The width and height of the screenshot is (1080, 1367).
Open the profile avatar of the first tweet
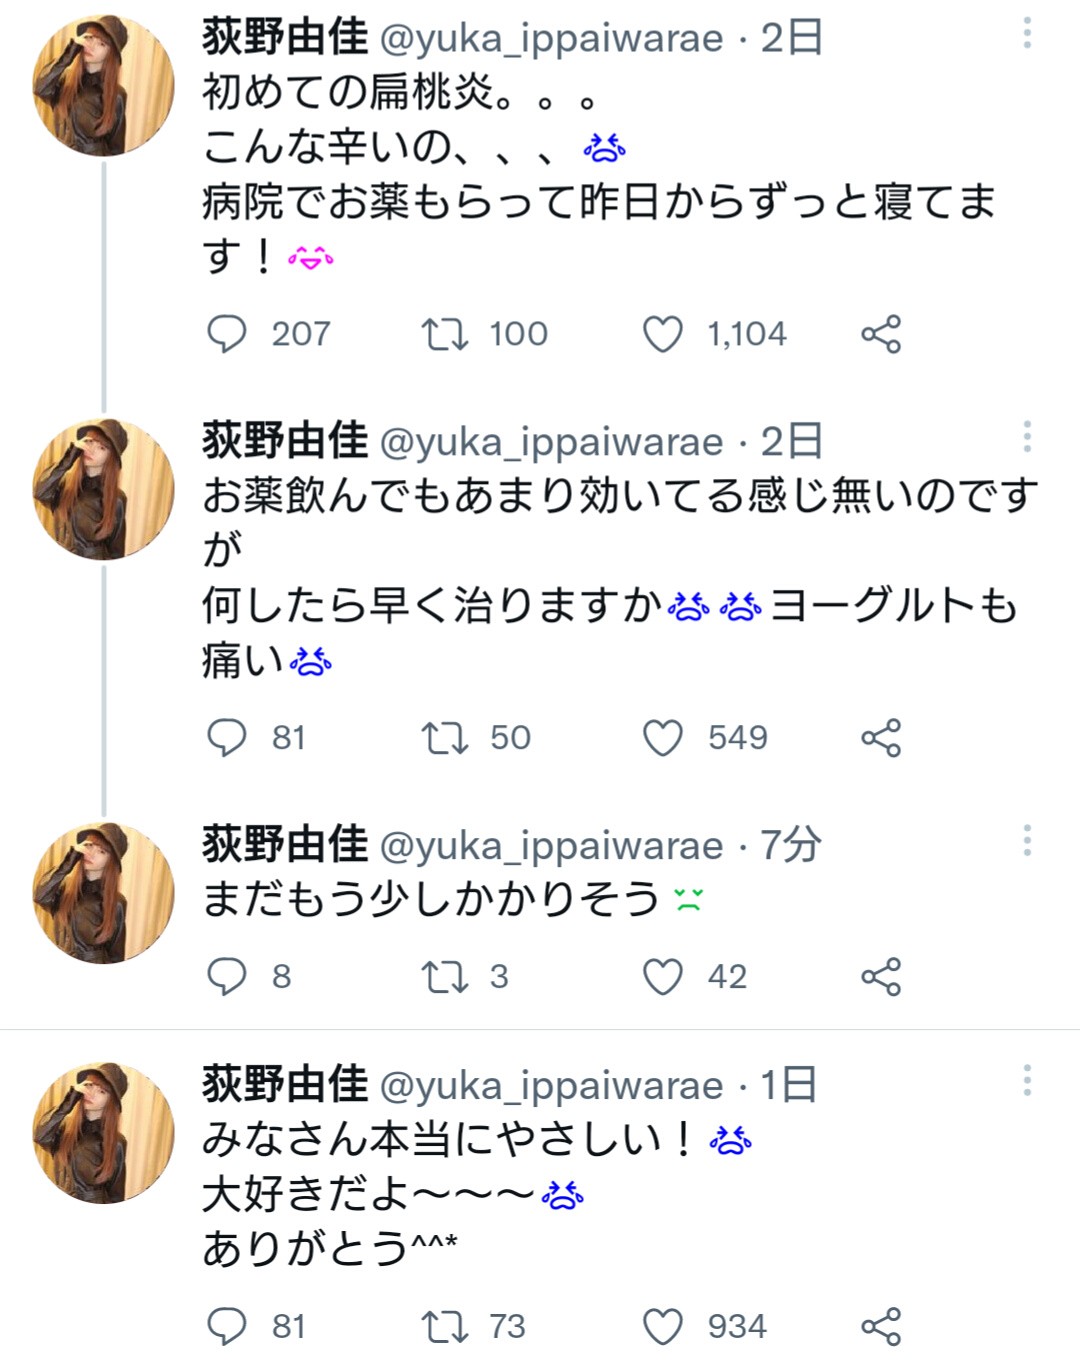tap(104, 85)
